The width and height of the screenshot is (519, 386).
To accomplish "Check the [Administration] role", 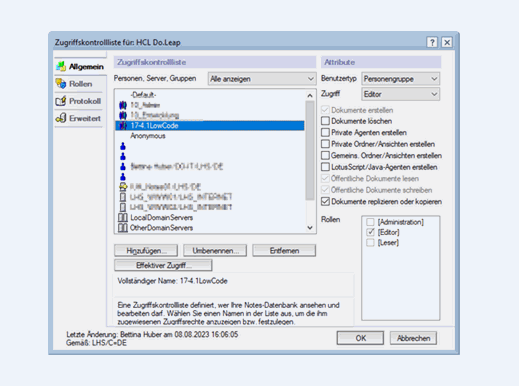I will 370,222.
